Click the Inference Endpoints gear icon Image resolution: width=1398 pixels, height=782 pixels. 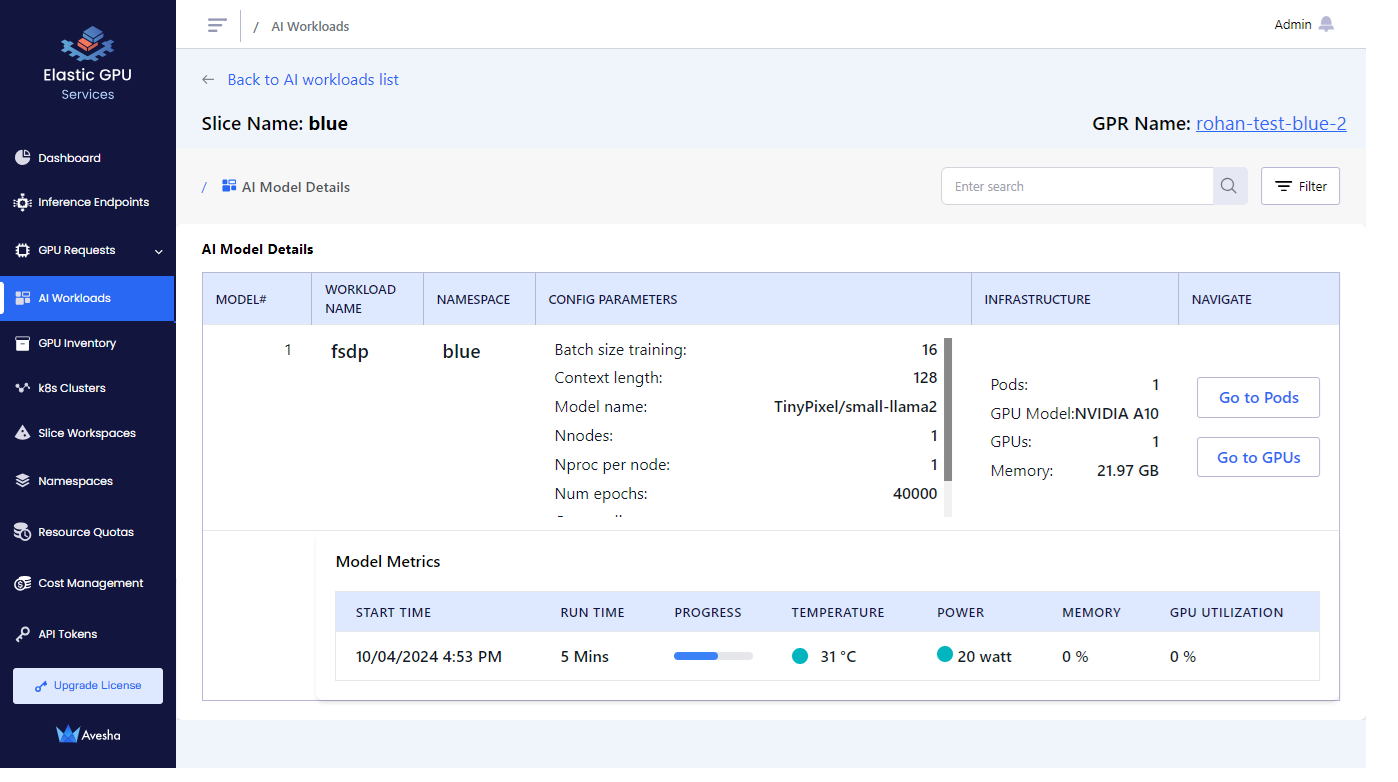(22, 202)
